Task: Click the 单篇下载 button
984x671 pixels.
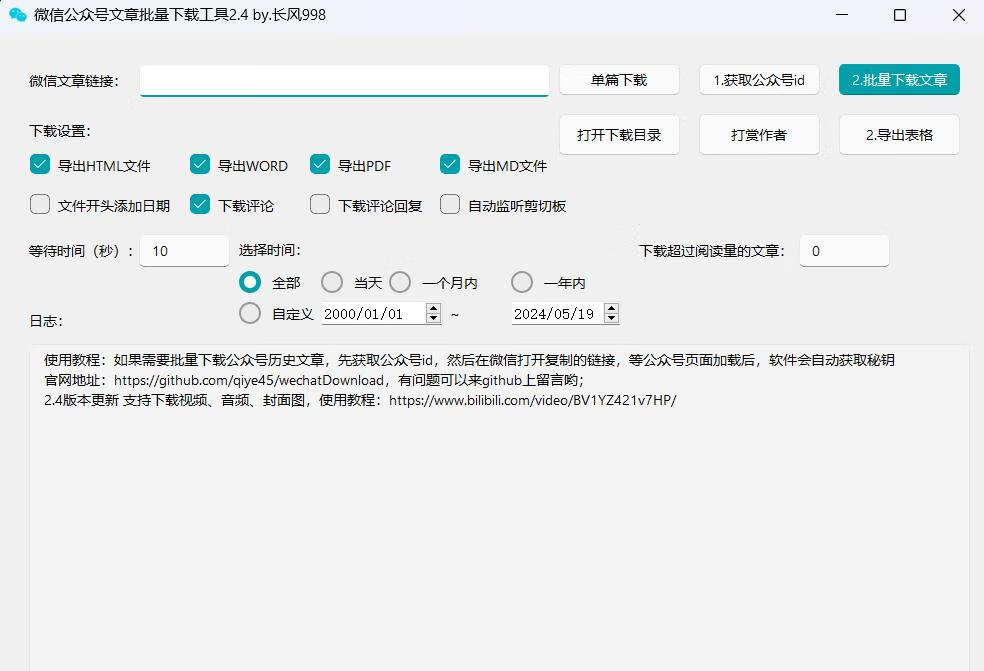Action: point(619,80)
